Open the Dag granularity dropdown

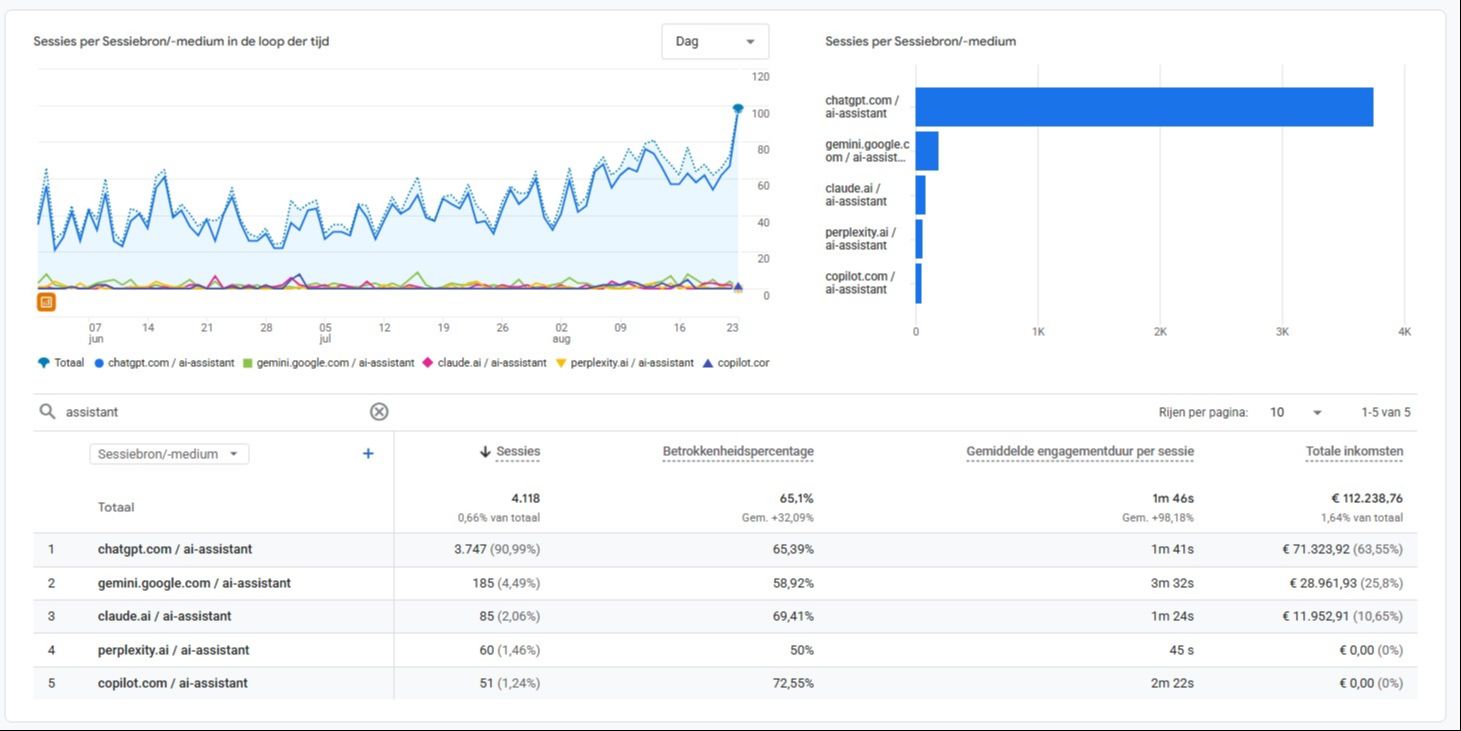tap(715, 41)
